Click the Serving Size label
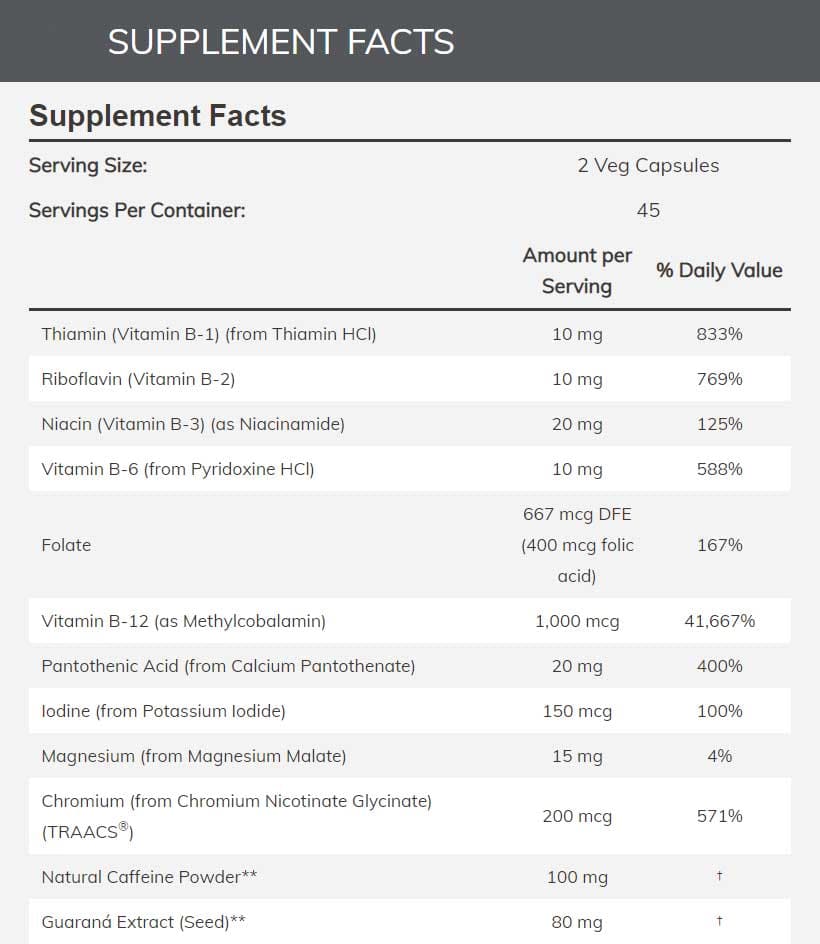Screen dimensions: 820x944 tap(88, 165)
